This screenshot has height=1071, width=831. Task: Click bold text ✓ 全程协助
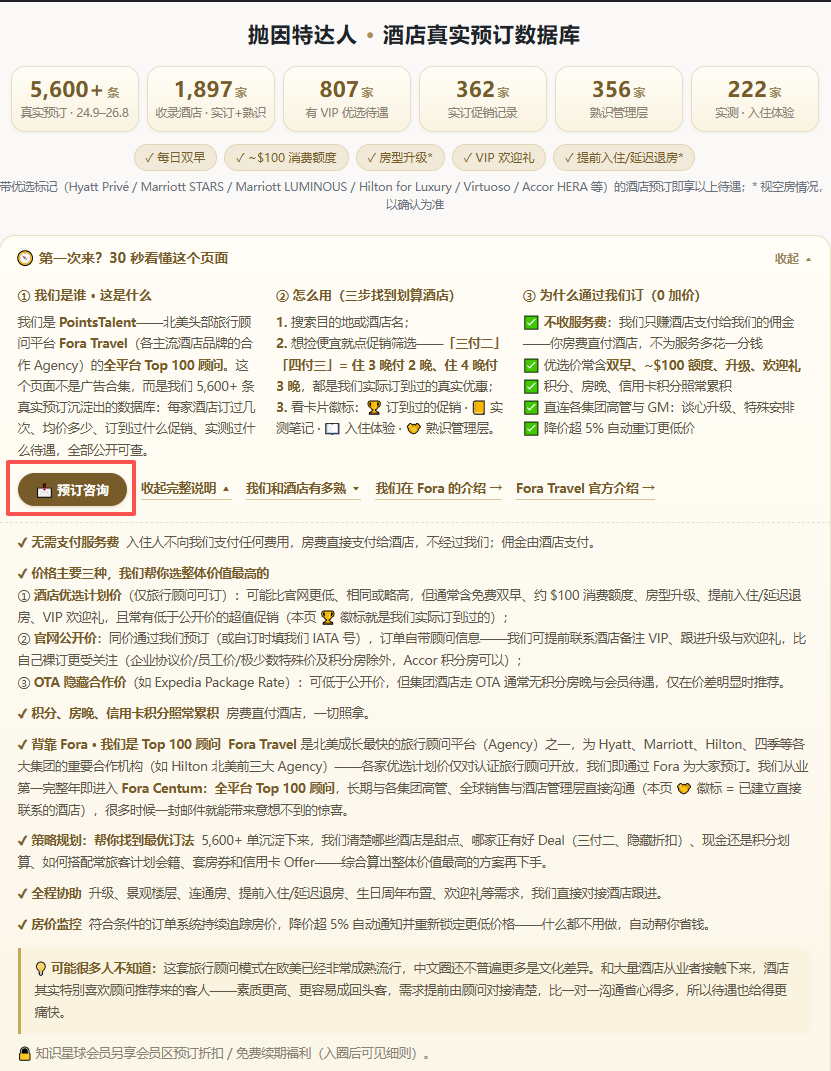[50, 893]
